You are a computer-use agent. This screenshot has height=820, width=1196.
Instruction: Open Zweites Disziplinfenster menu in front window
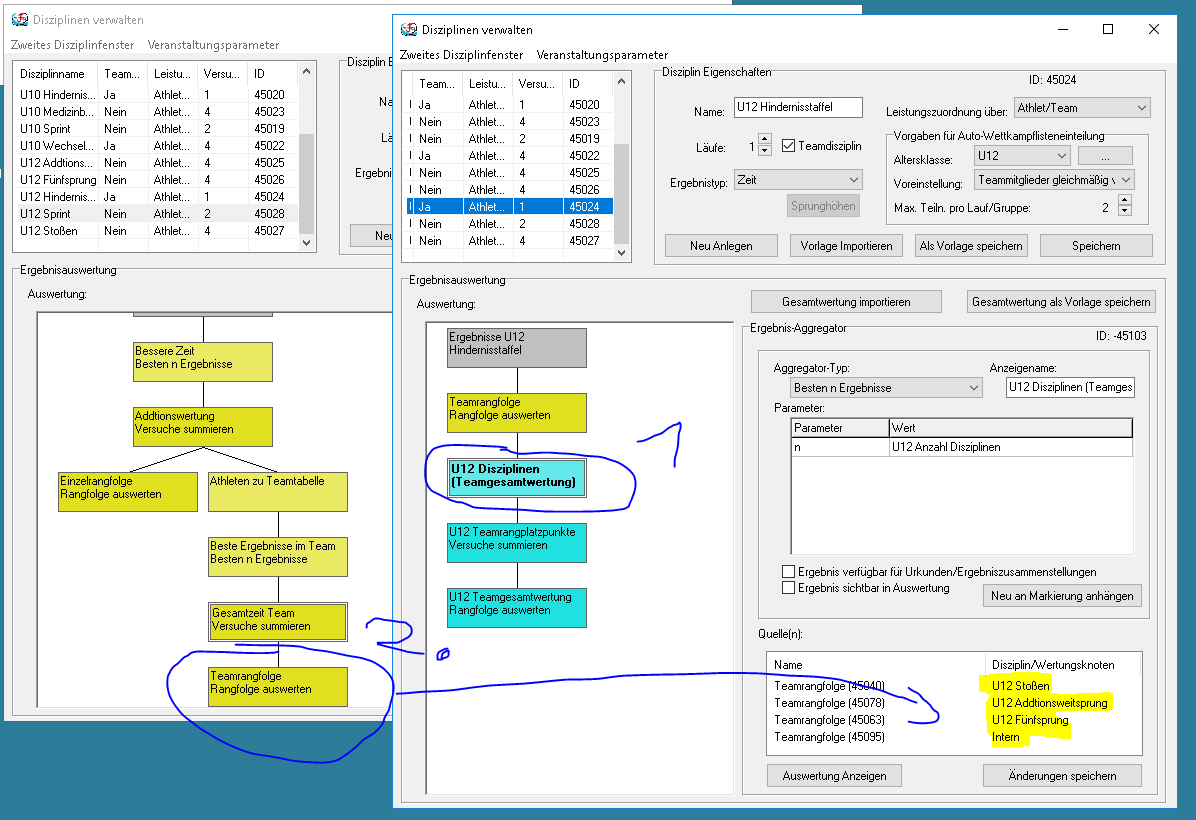click(461, 55)
